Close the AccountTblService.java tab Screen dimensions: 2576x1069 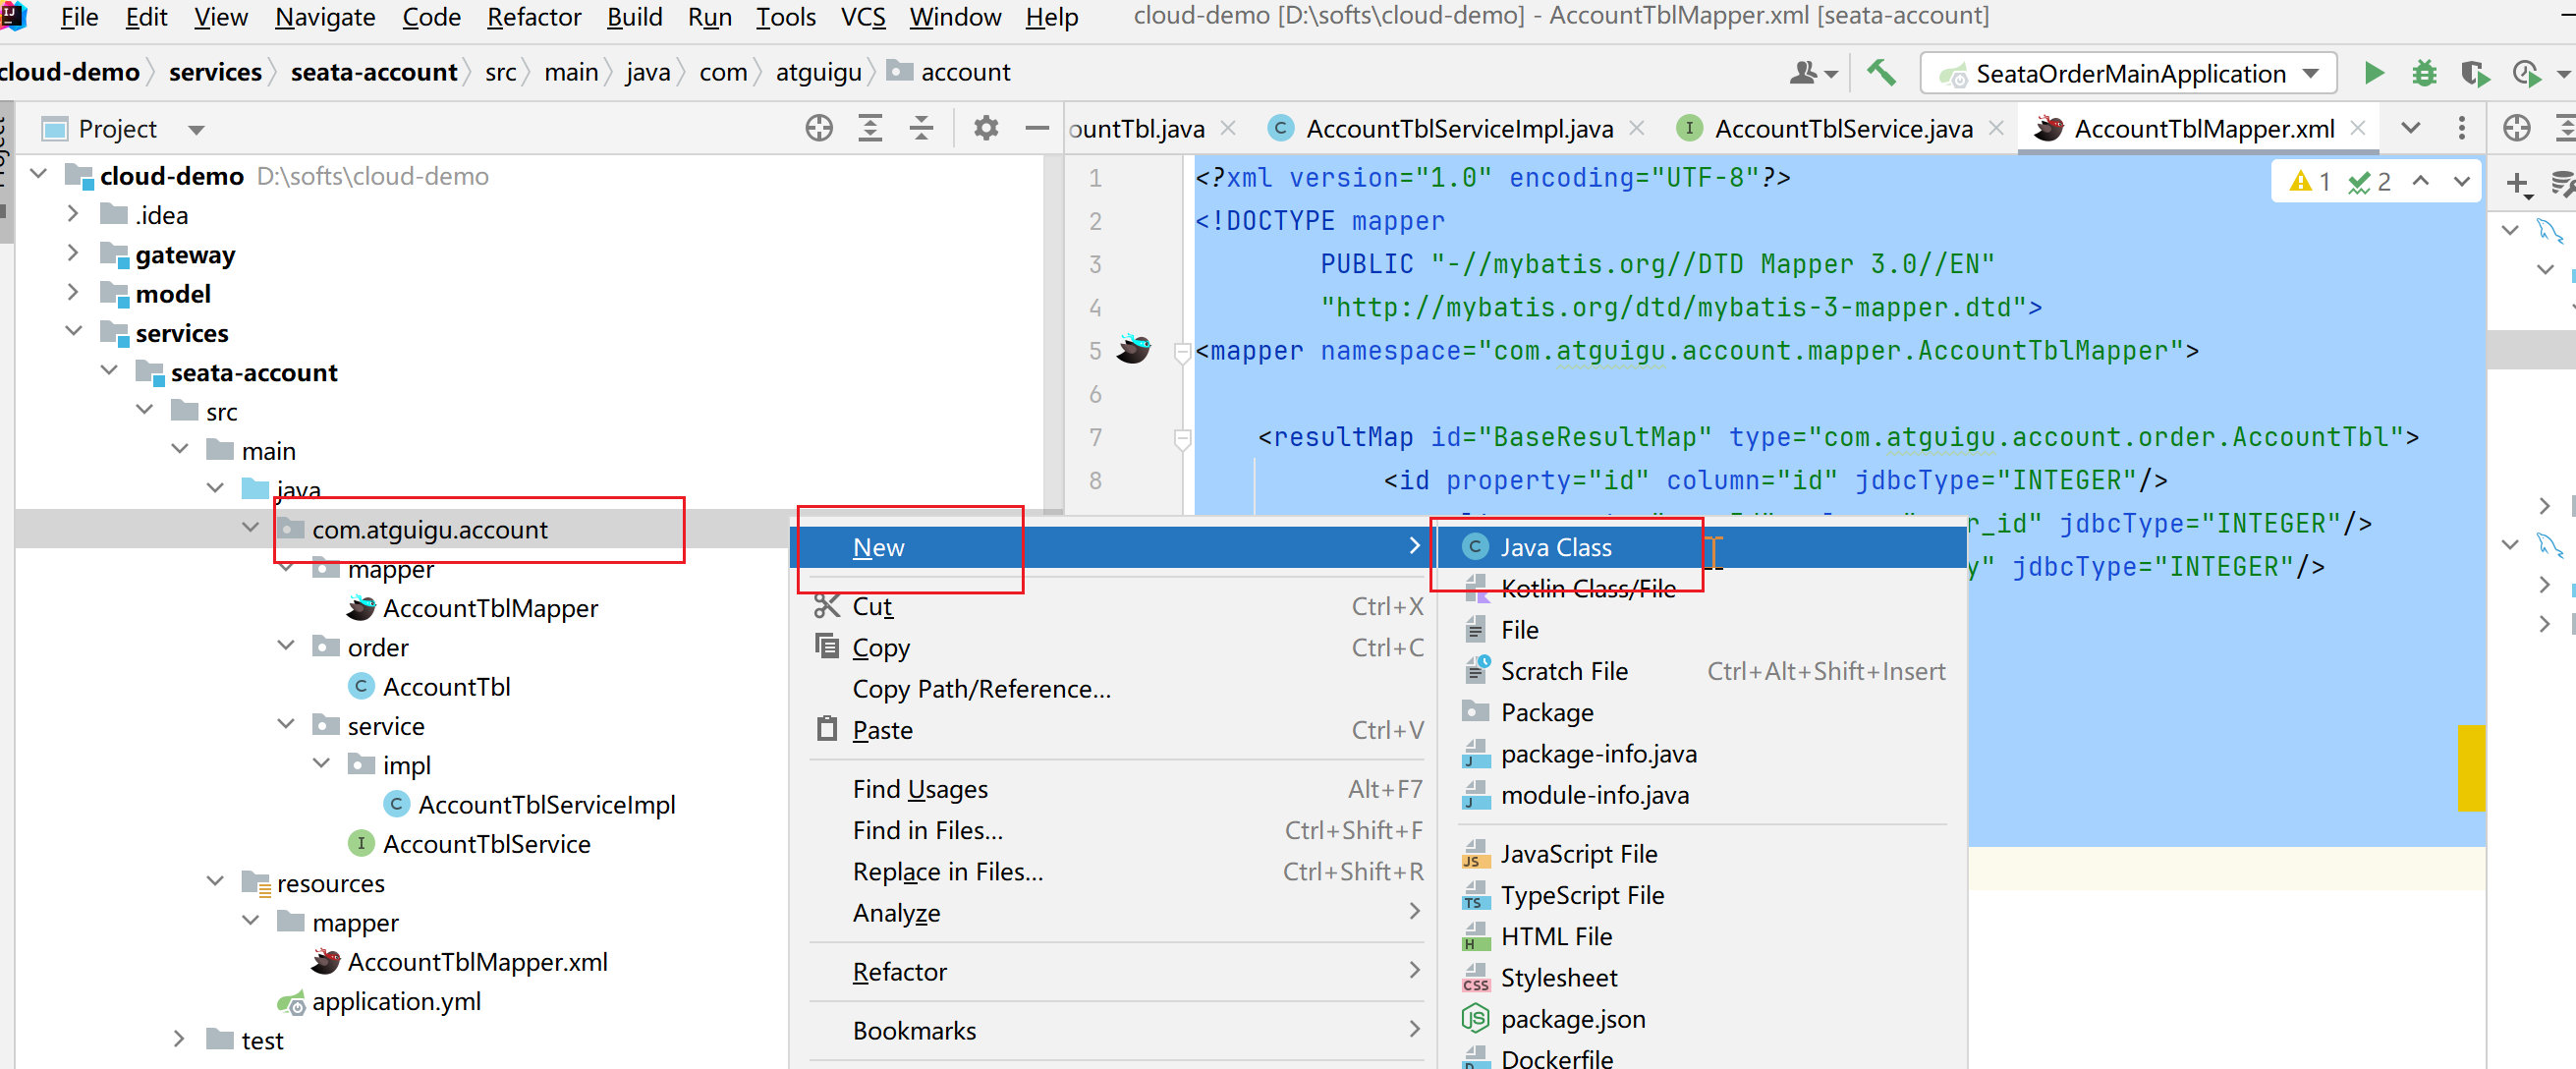tap(1996, 128)
